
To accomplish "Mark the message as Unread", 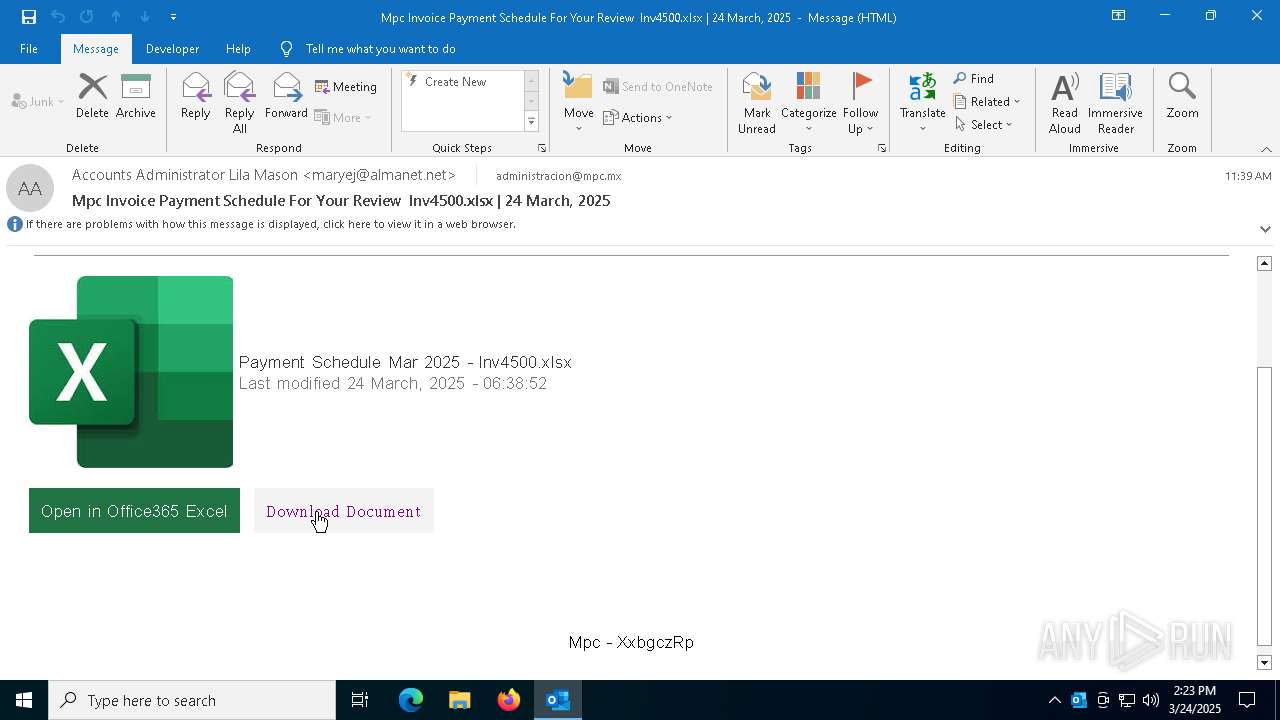I will 757,102.
